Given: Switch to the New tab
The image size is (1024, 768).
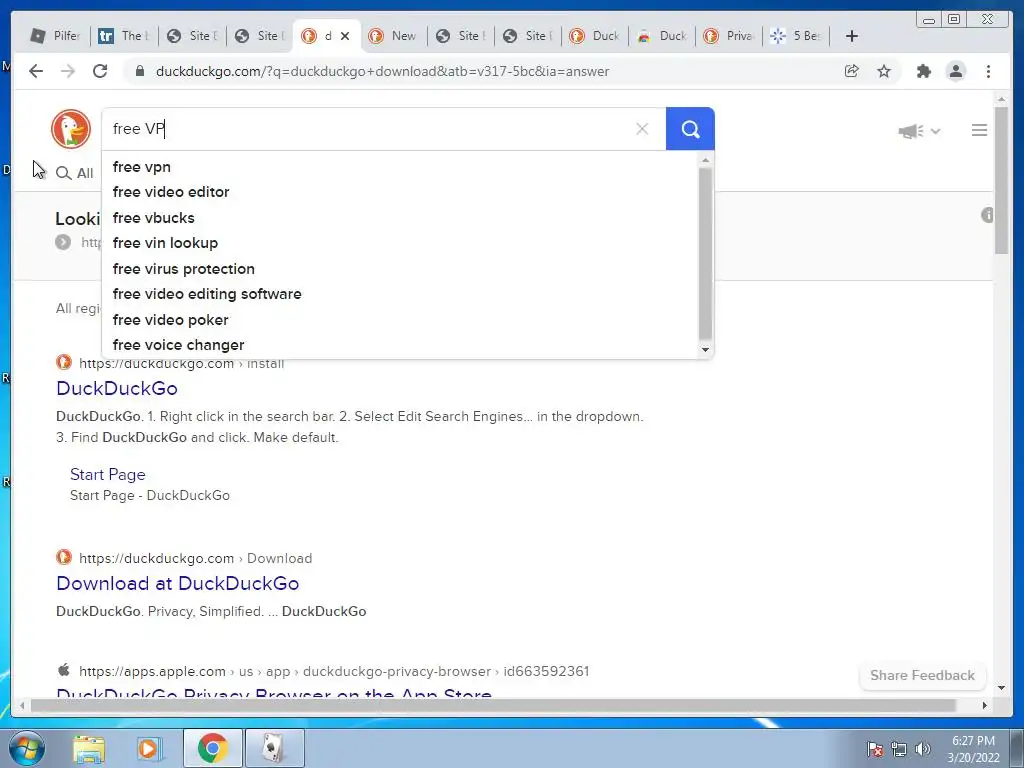Looking at the screenshot, I should tap(393, 36).
